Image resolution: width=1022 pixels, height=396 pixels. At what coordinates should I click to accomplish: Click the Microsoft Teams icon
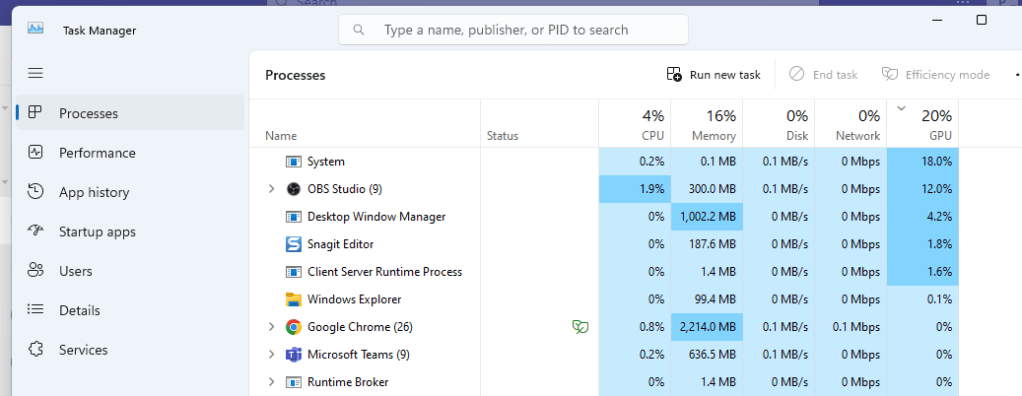point(294,354)
